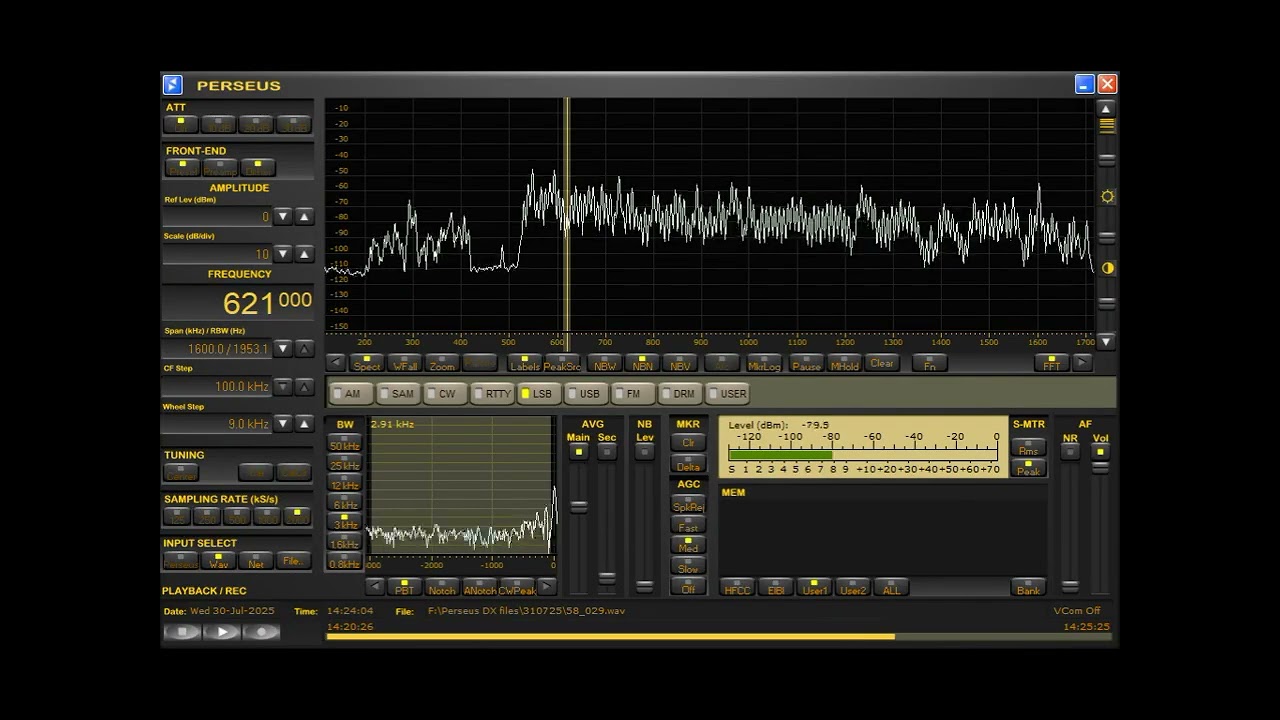1280x720 pixels.
Task: Toggle the FFT button
Action: 1051,363
